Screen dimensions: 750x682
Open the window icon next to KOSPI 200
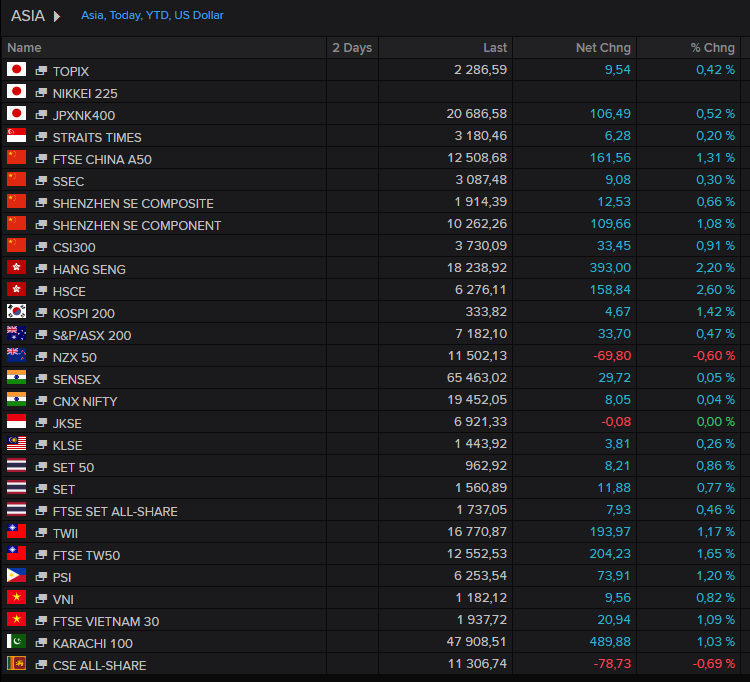(41, 313)
